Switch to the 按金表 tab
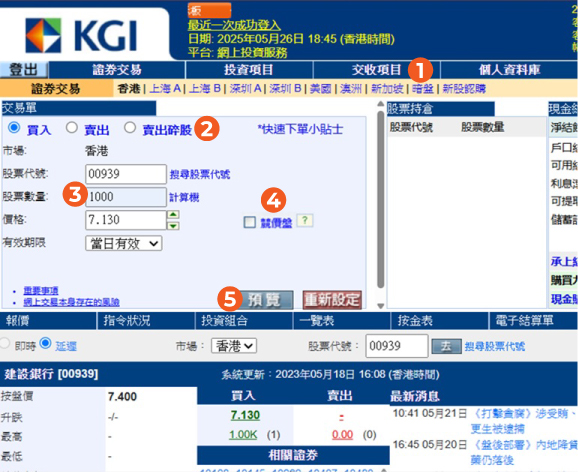The width and height of the screenshot is (578, 472). click(440, 321)
